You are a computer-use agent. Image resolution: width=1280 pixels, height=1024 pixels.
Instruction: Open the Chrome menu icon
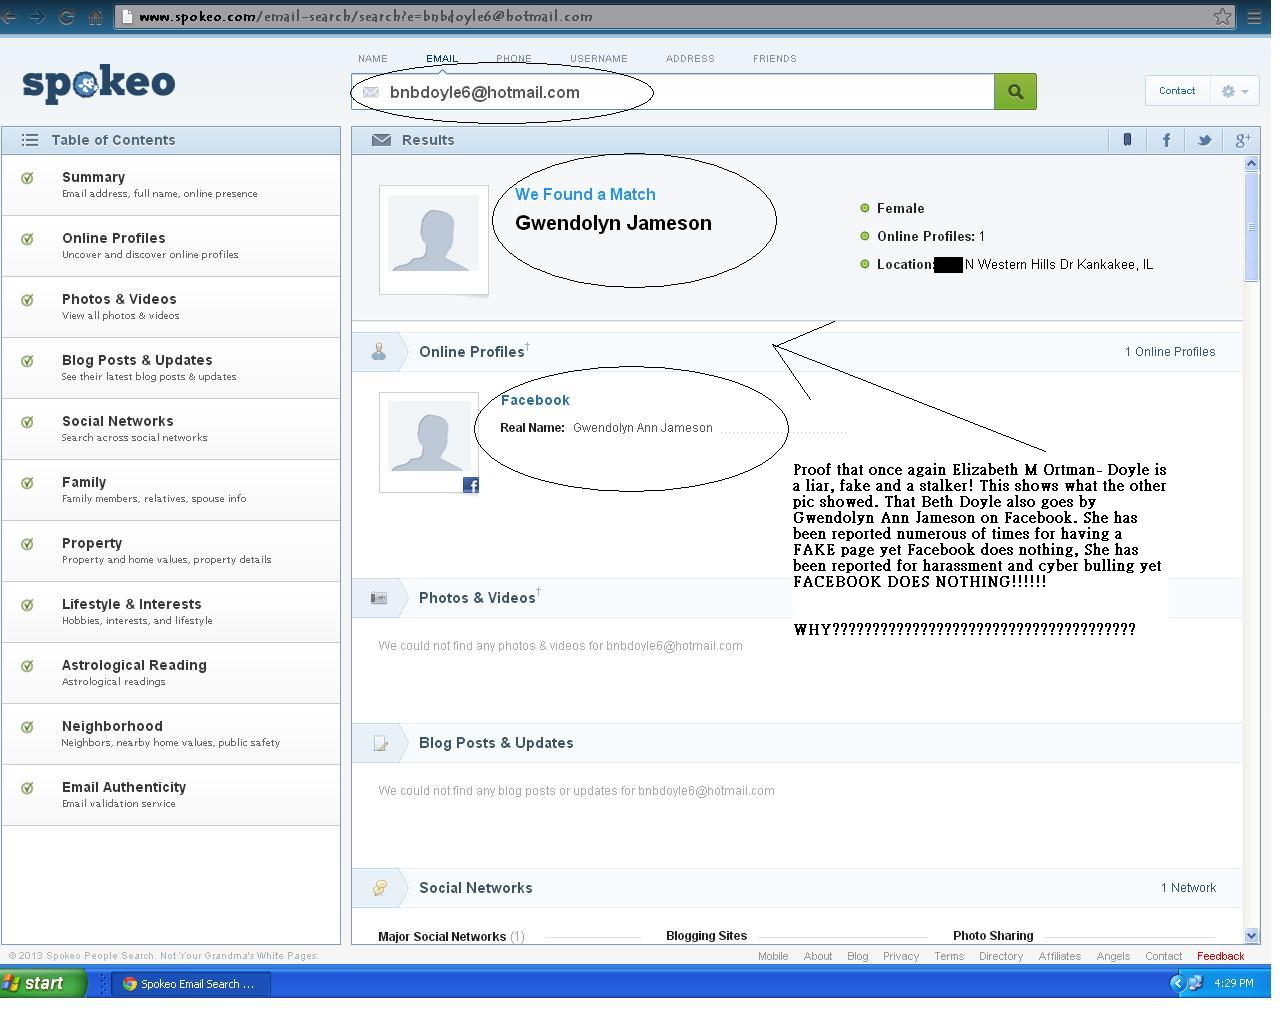click(x=1254, y=17)
